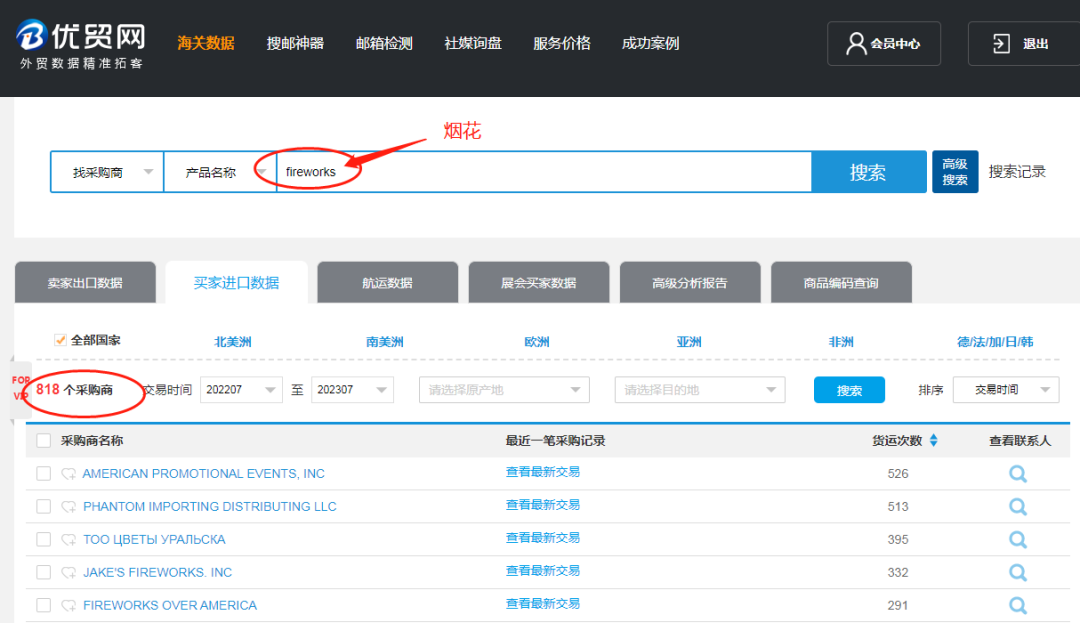The image size is (1080, 623).
Task: Toggle the 全部国家 checkbox
Action: pos(61,340)
